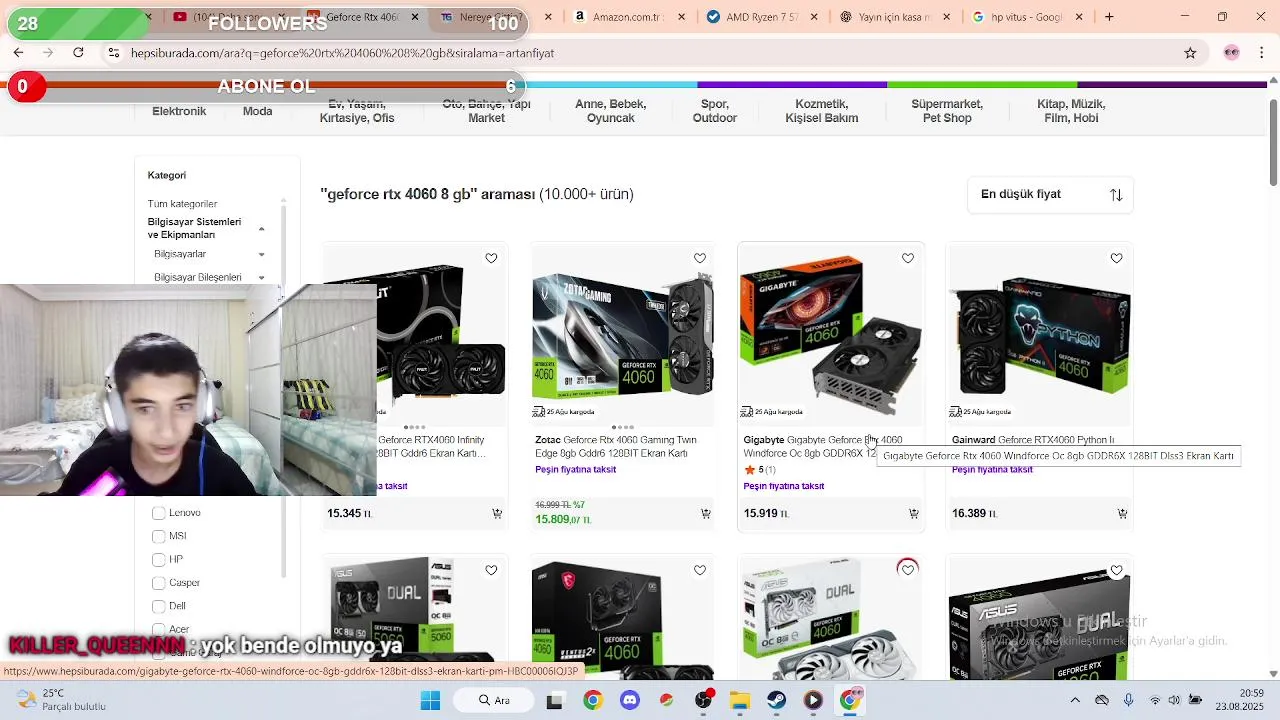Add Gainward 16.389 TL card to cart
Image resolution: width=1280 pixels, height=720 pixels.
1122,513
